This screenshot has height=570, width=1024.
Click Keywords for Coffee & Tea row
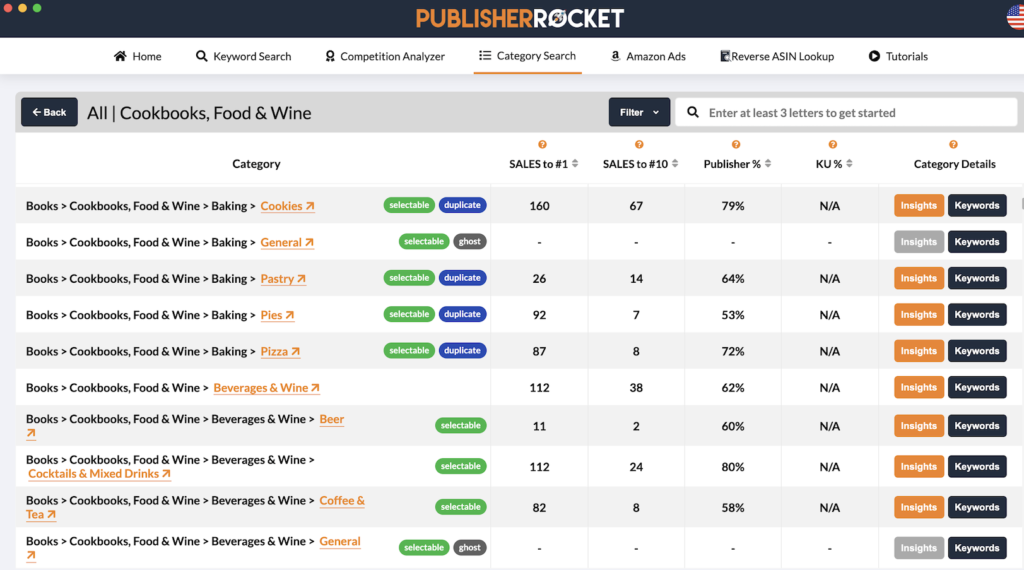(x=977, y=507)
